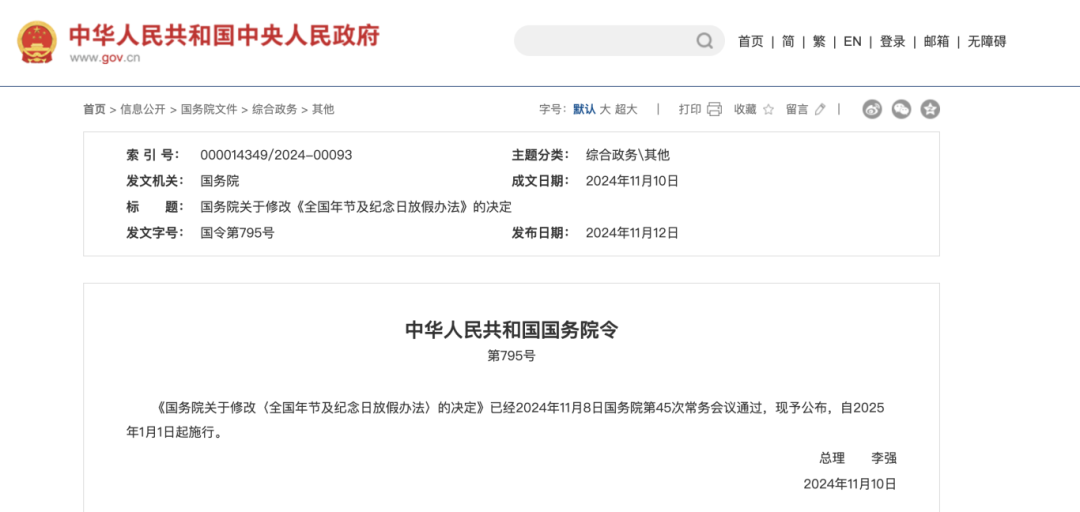Click the star icon next to 收藏

tap(768, 109)
